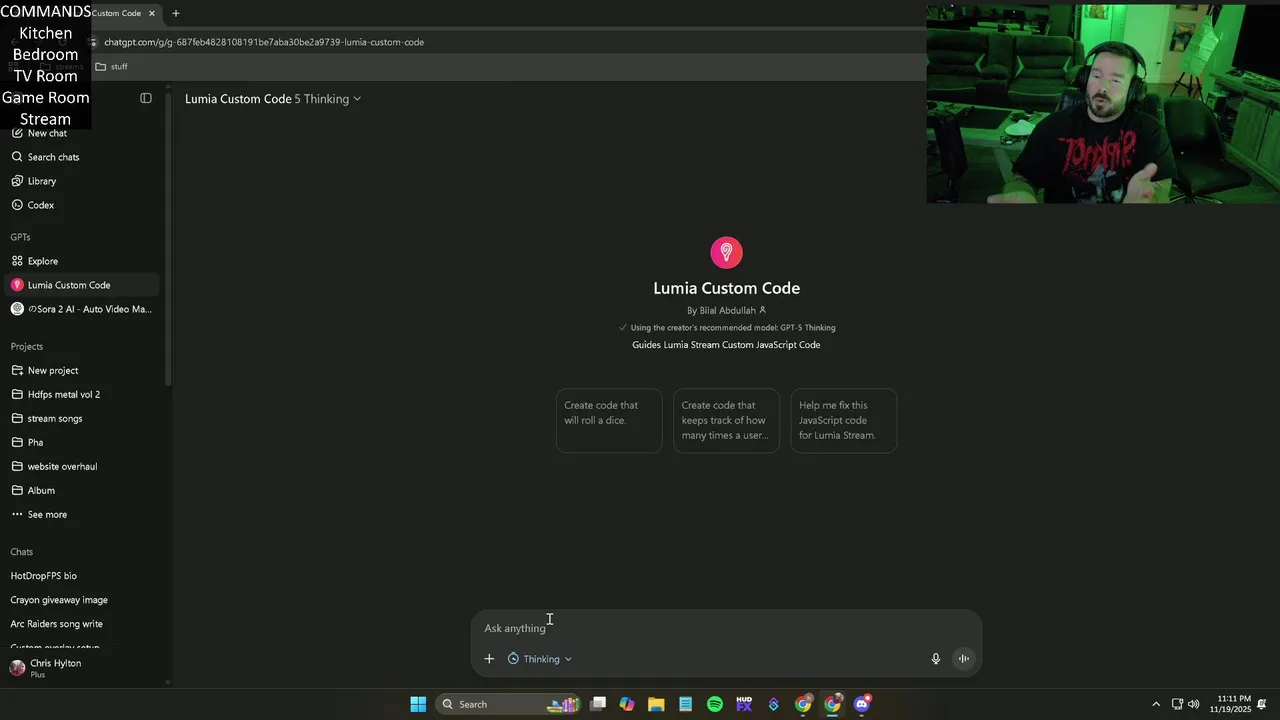Click the browser address bar URL
The image size is (1280, 720).
coord(264,42)
